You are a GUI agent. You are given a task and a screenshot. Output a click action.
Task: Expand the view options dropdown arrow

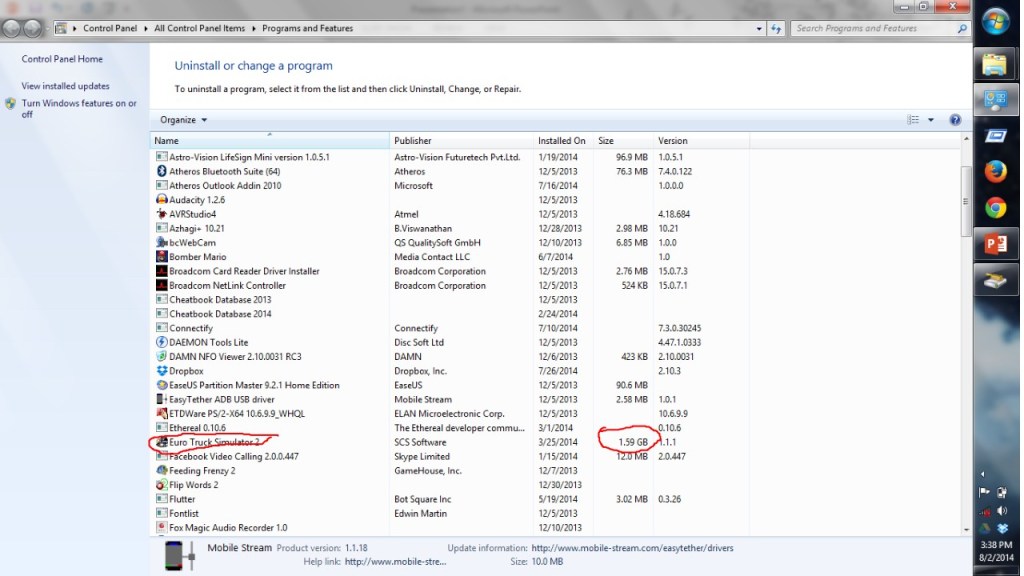point(931,120)
